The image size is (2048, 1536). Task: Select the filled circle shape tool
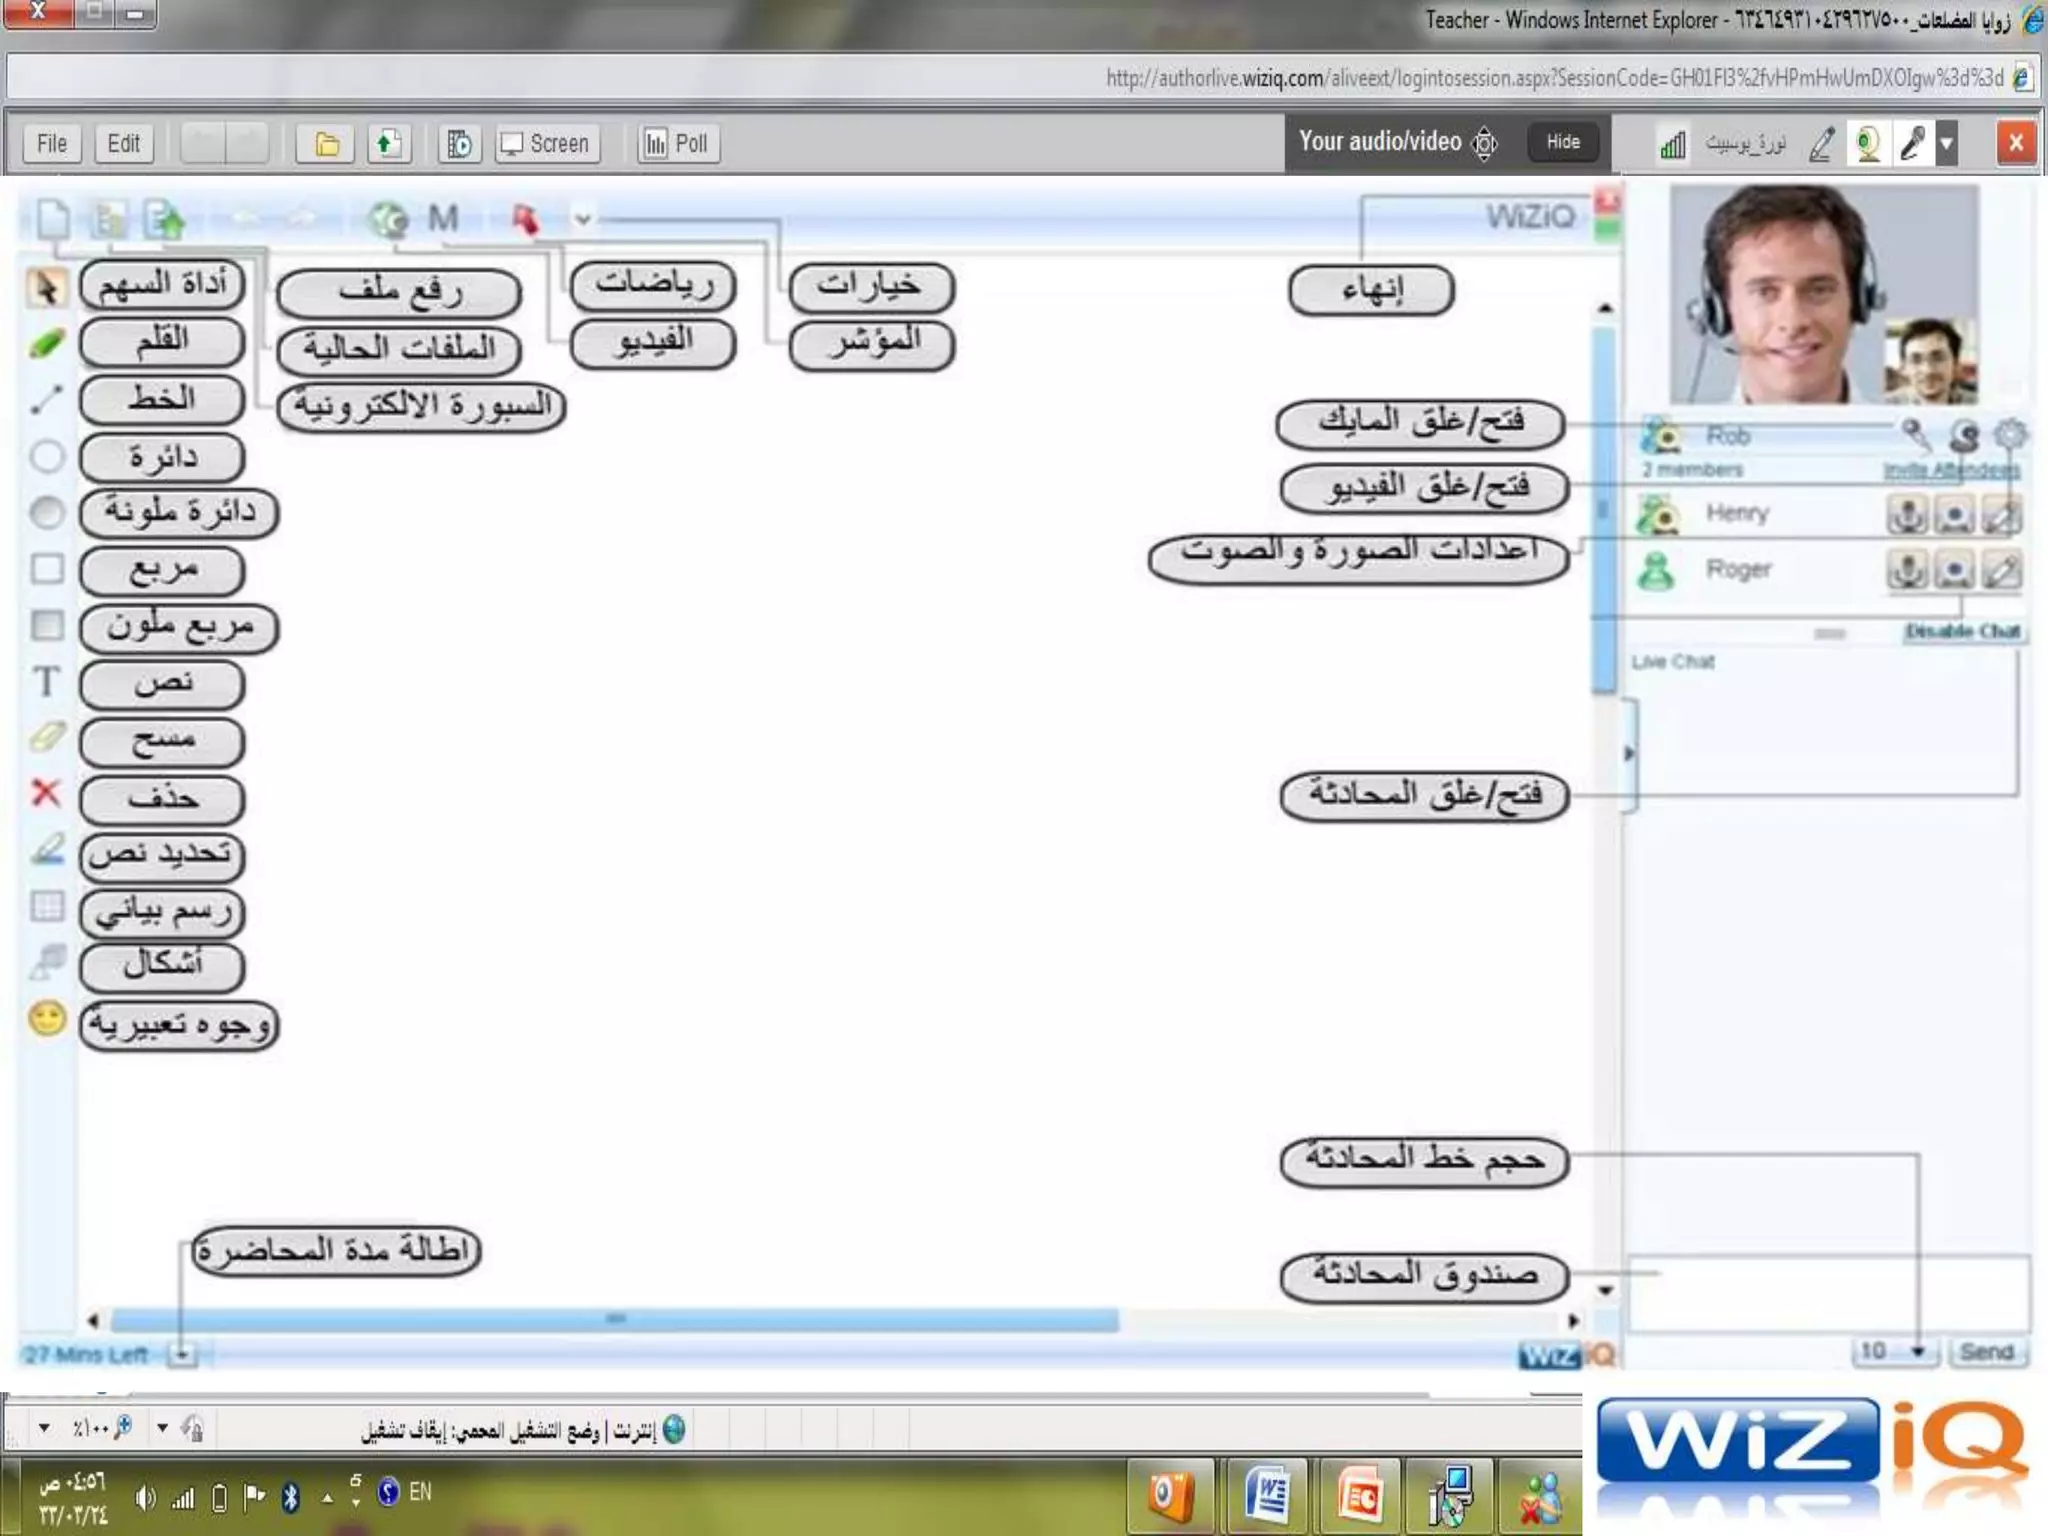tap(46, 513)
